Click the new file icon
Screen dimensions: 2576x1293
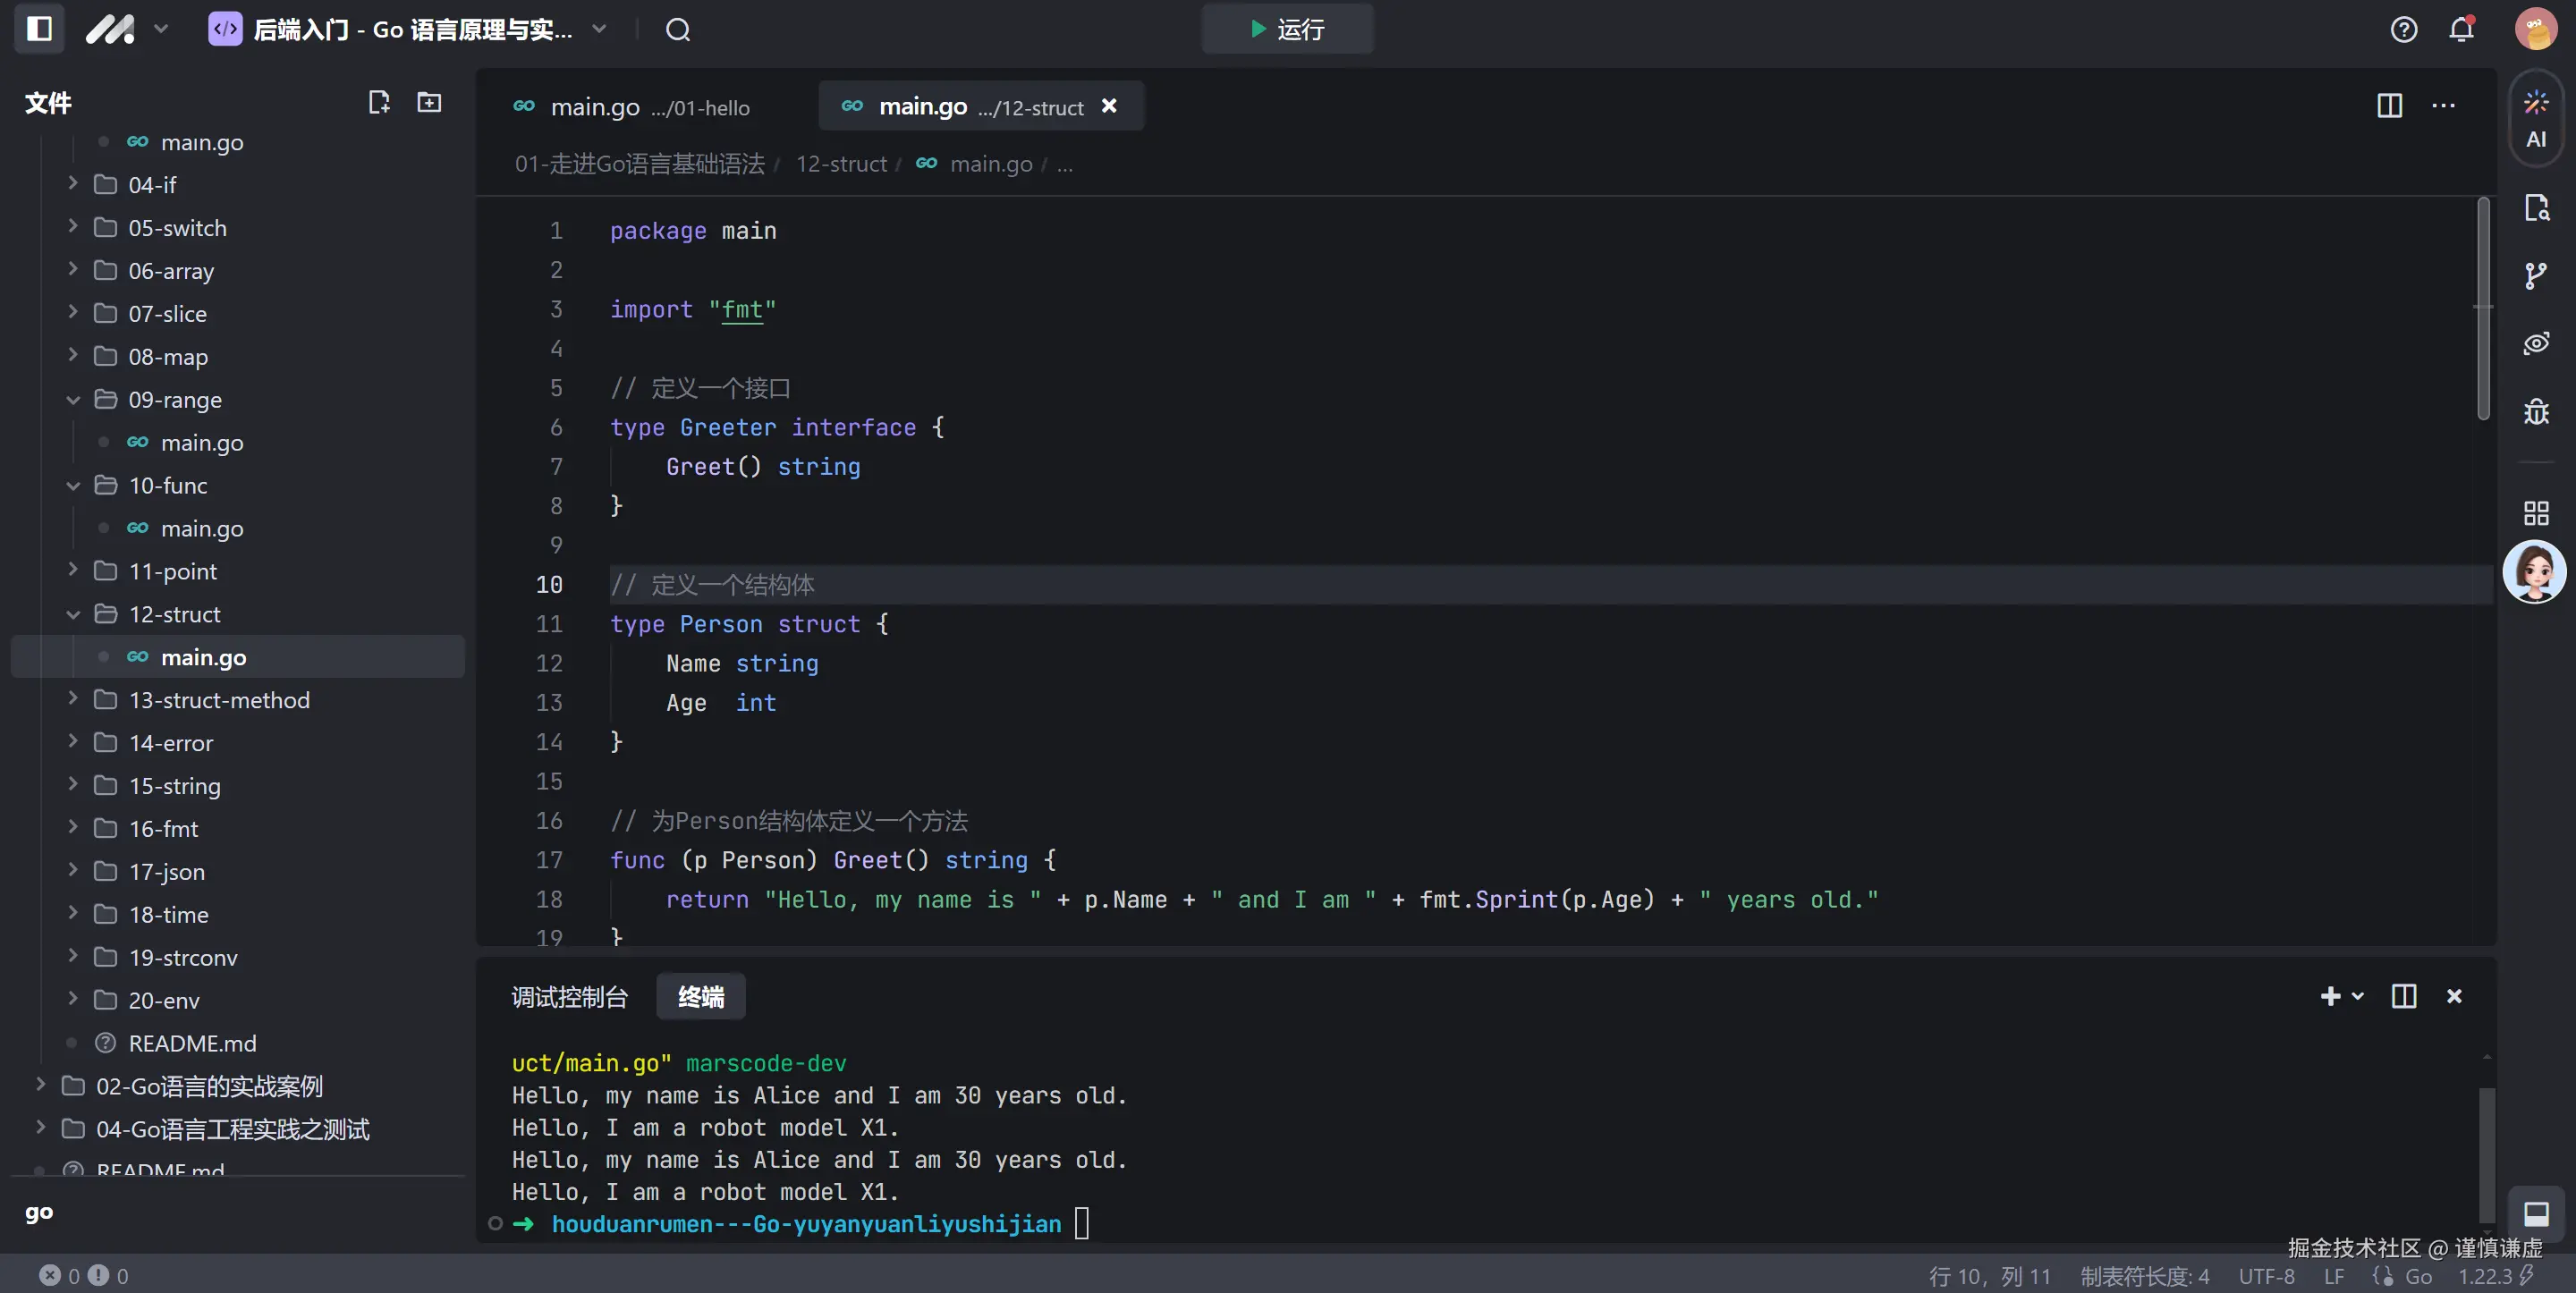pyautogui.click(x=378, y=102)
